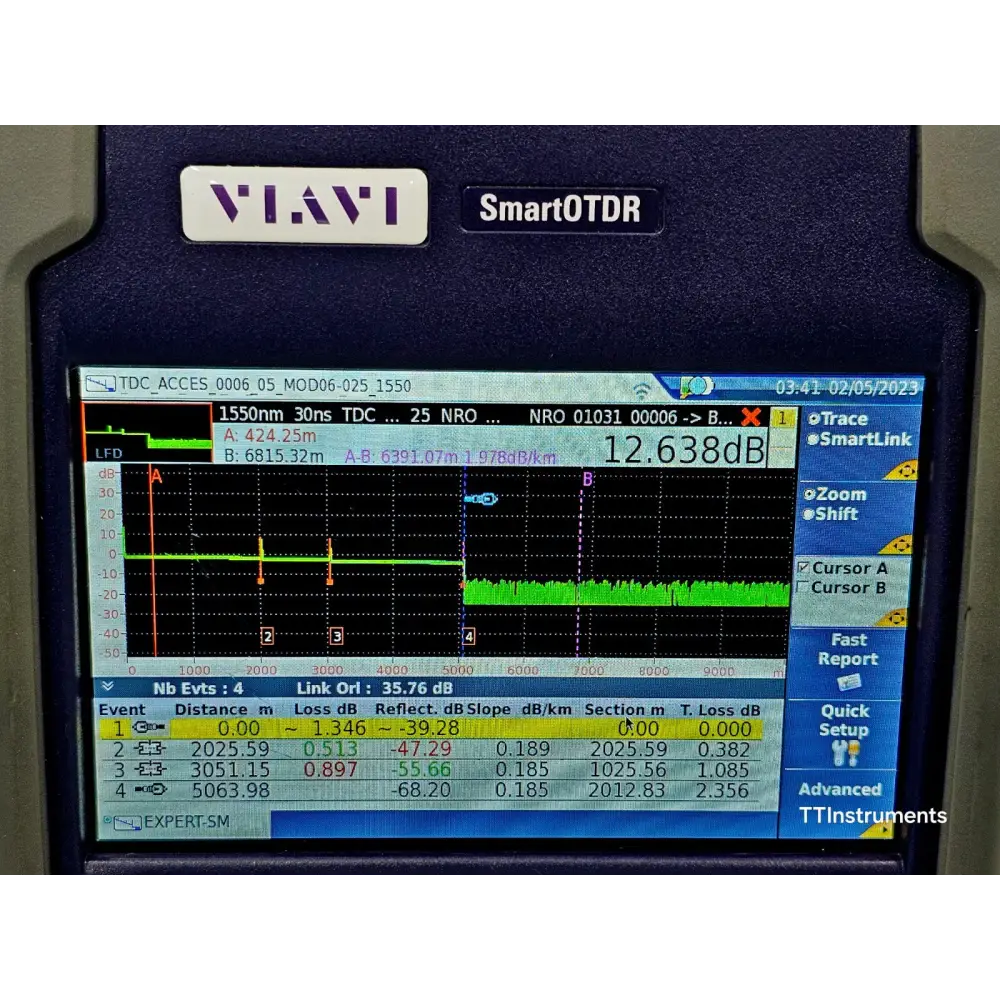This screenshot has height=1000, width=1000.
Task: Click the fiber end icon in event 4 row
Action: coord(150,790)
